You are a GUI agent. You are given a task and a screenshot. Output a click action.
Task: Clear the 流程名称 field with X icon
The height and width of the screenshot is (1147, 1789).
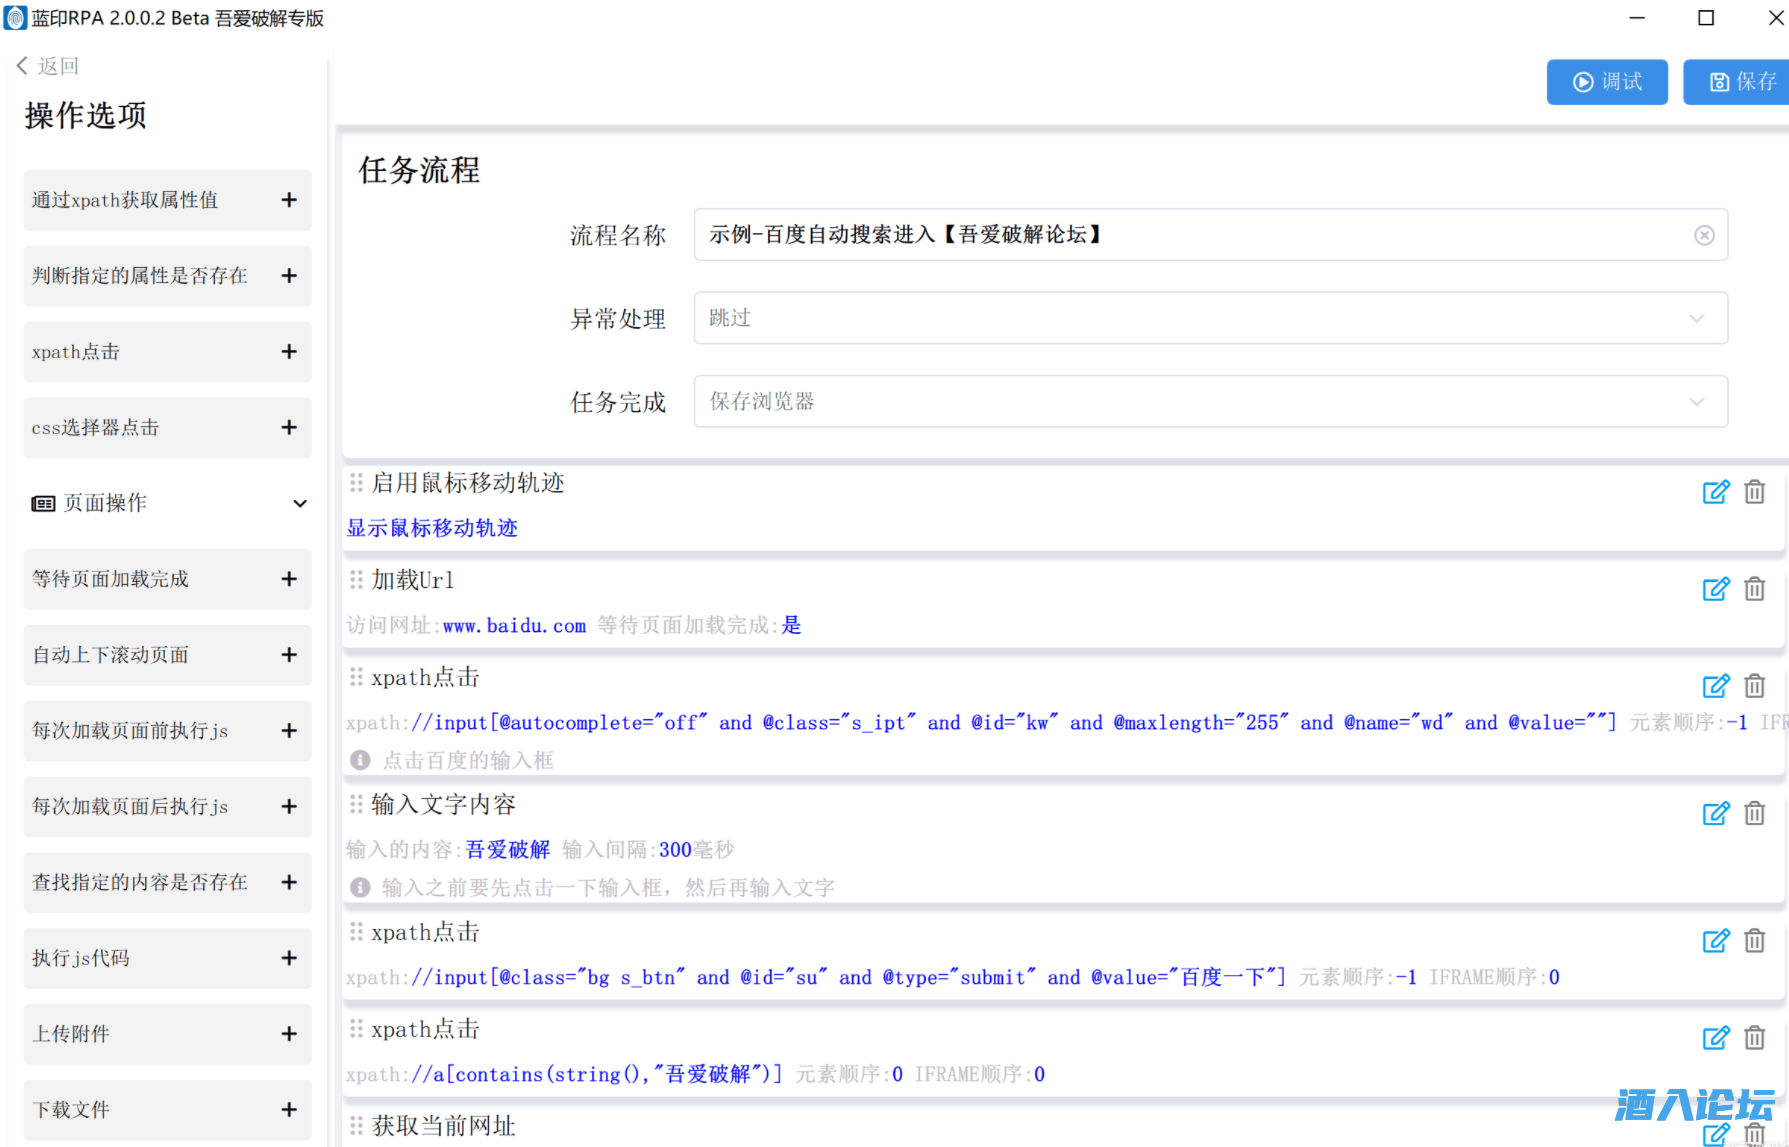[1704, 235]
